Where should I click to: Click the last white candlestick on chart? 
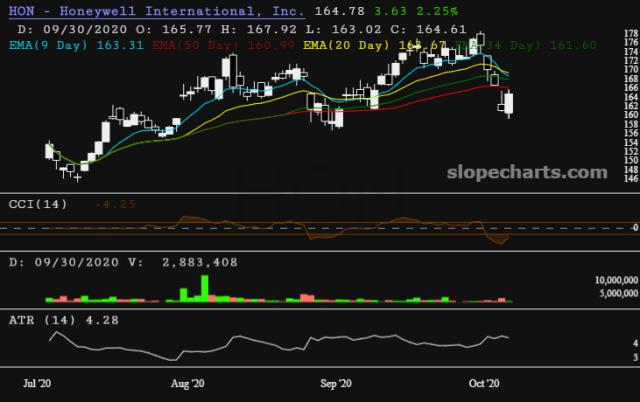[x=510, y=103]
